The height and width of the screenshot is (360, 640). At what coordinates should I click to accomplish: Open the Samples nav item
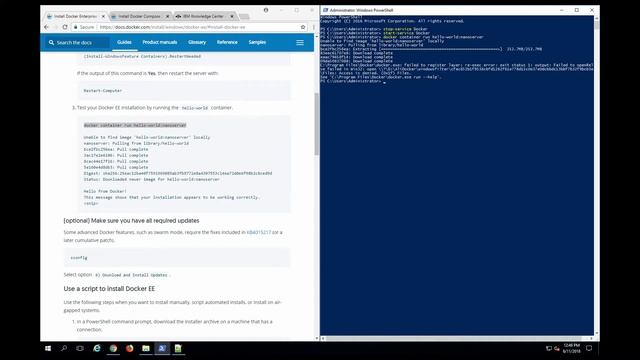(257, 42)
